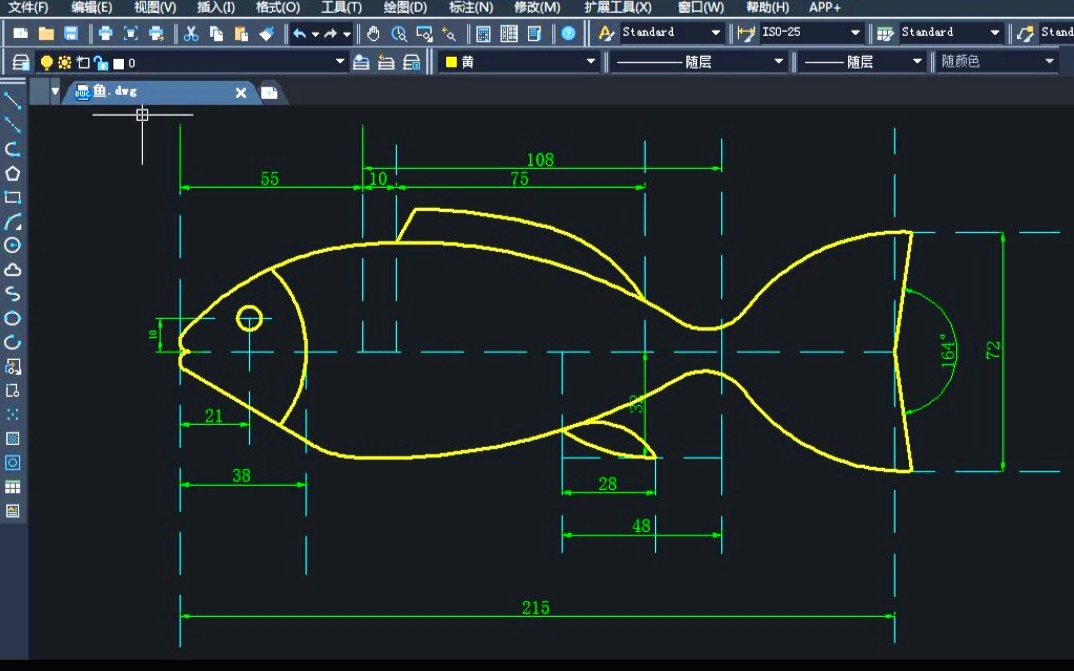Open the 编辑(E) menu
Image resolution: width=1074 pixels, height=671 pixels.
(x=92, y=8)
